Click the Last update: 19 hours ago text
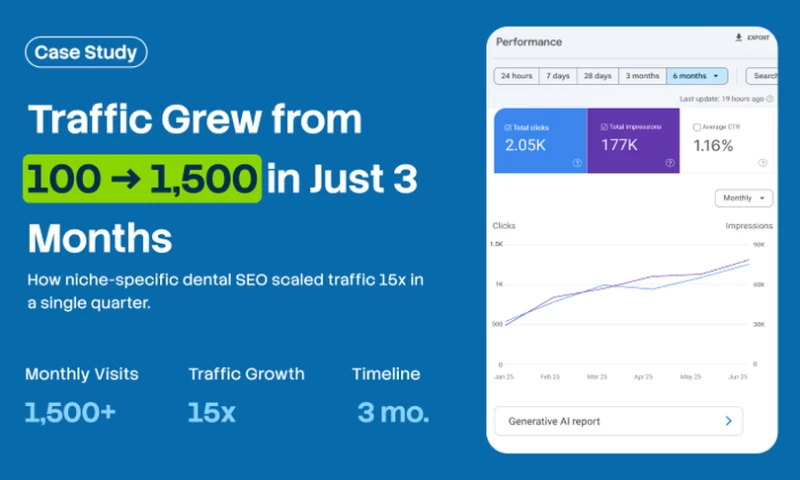 (721, 99)
